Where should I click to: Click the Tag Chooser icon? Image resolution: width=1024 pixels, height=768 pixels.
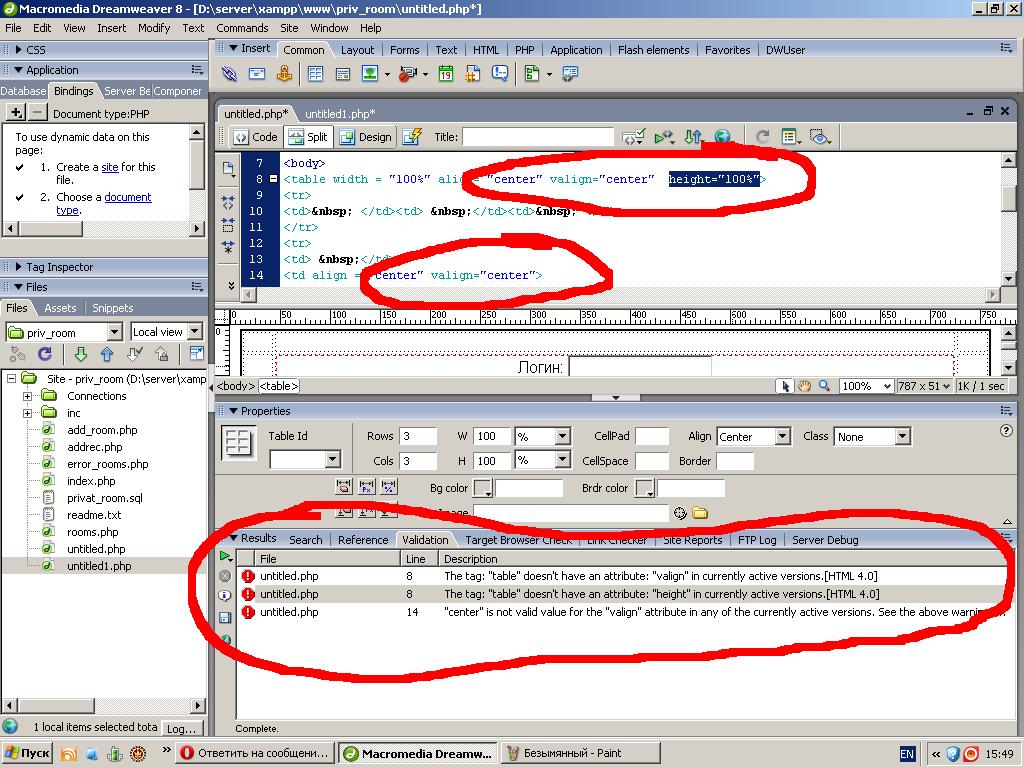[570, 74]
